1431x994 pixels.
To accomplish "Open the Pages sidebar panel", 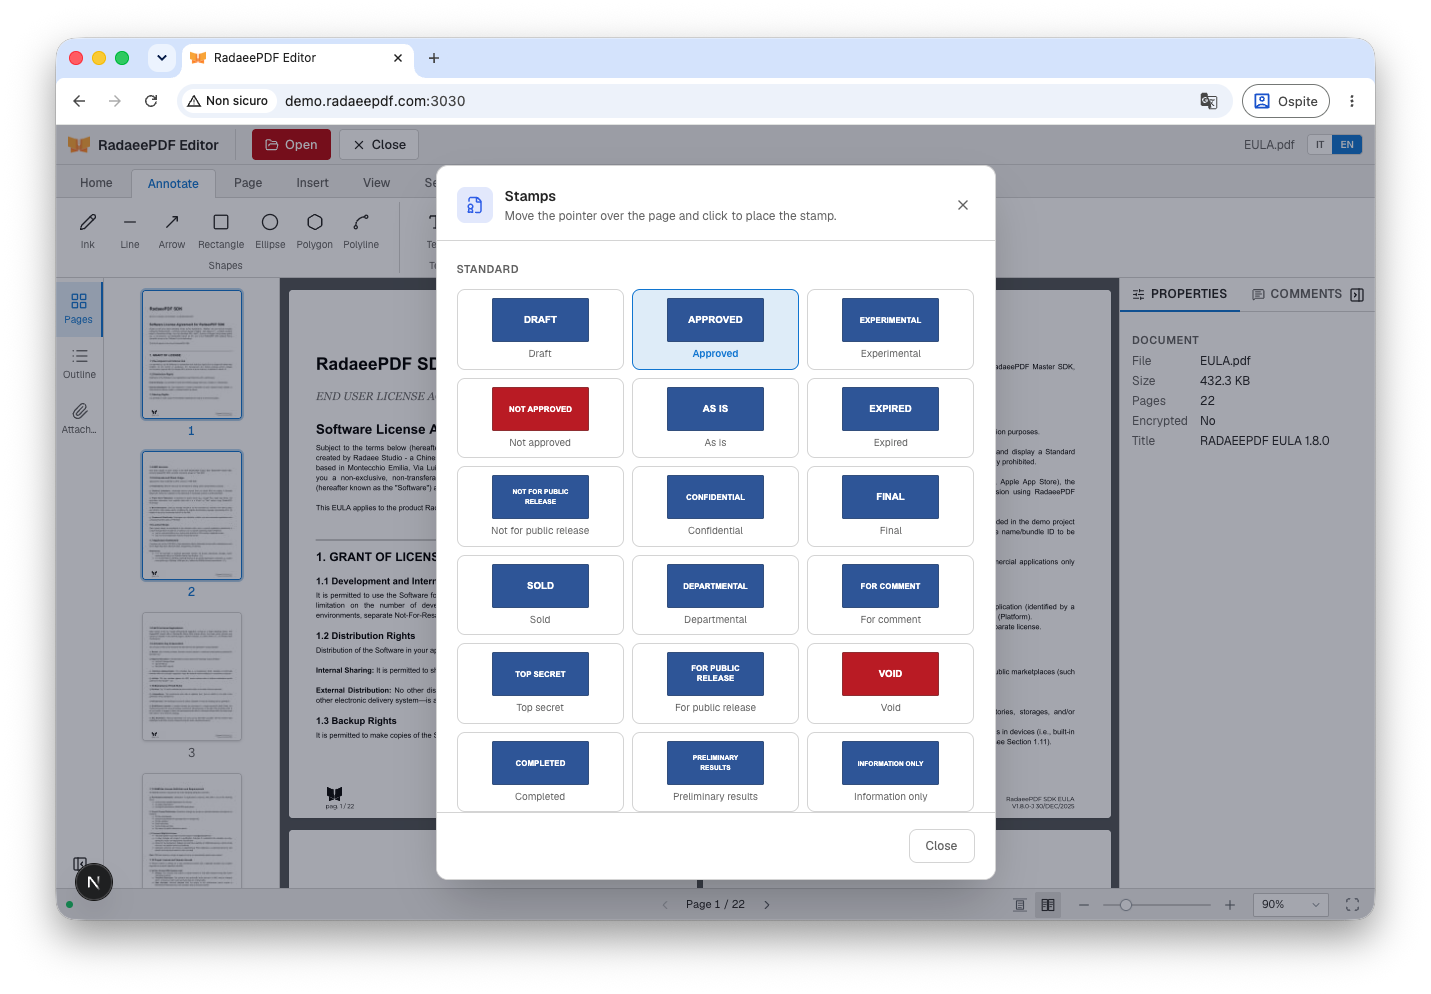I will coord(79,308).
